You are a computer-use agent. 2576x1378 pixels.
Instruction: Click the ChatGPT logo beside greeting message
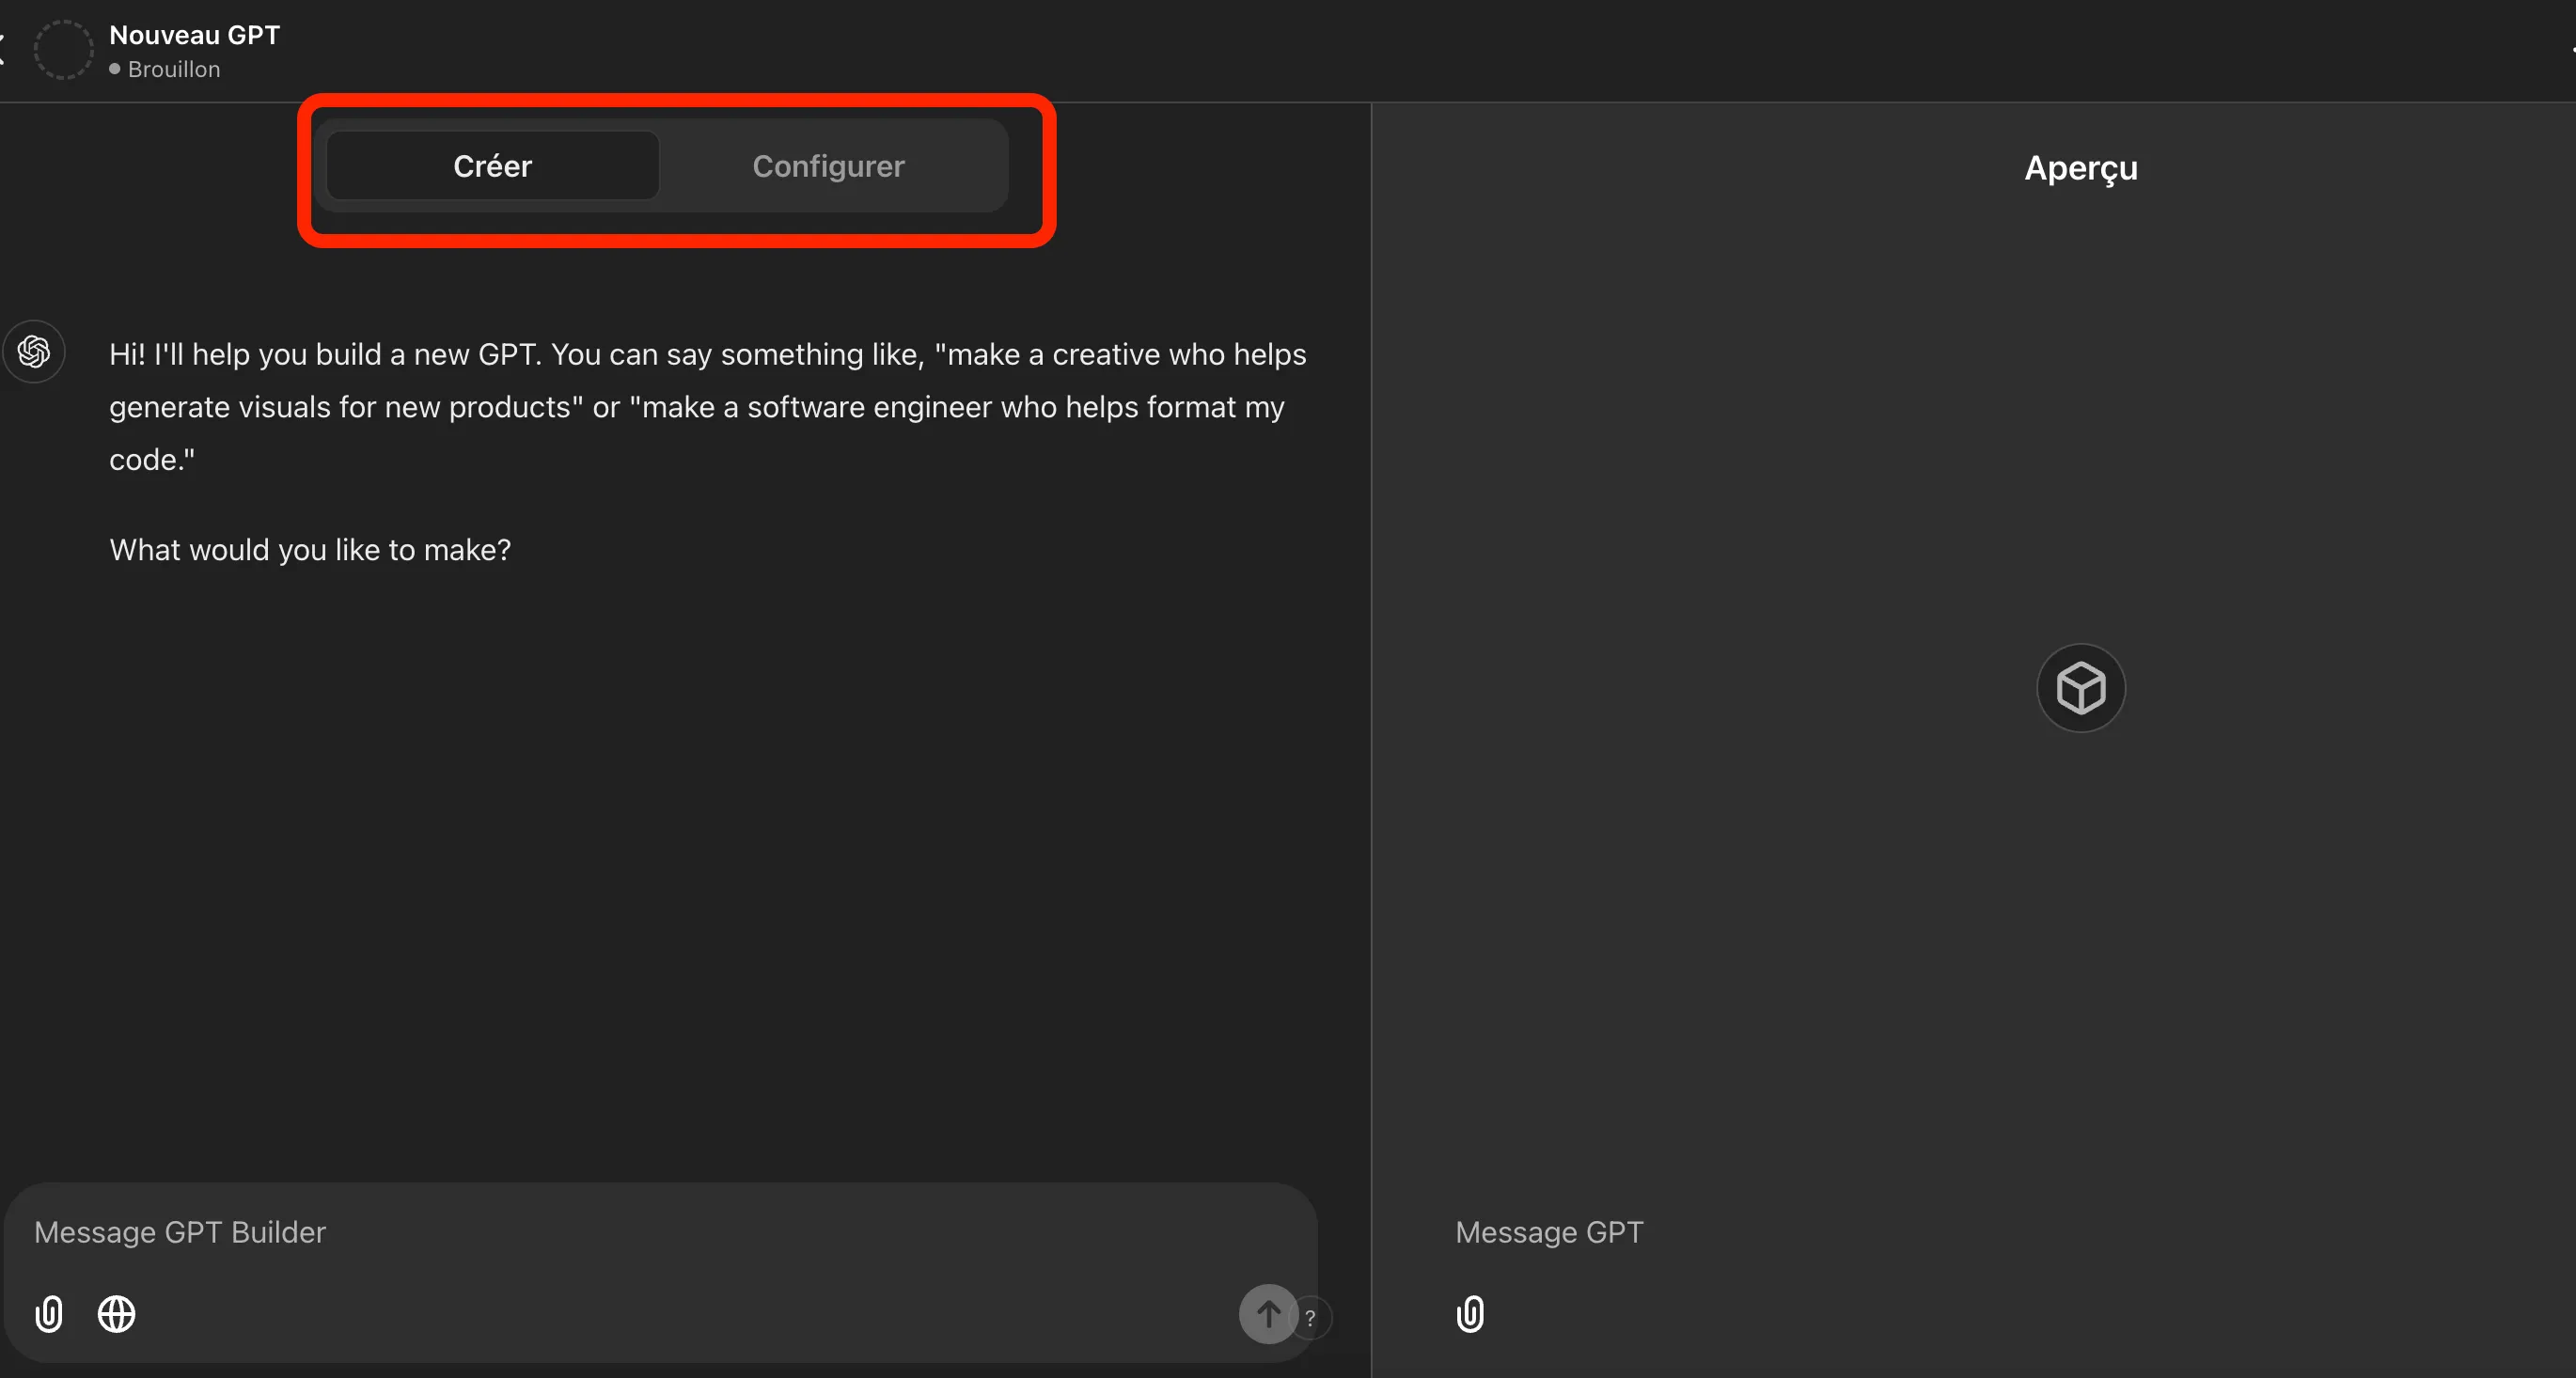[x=34, y=352]
